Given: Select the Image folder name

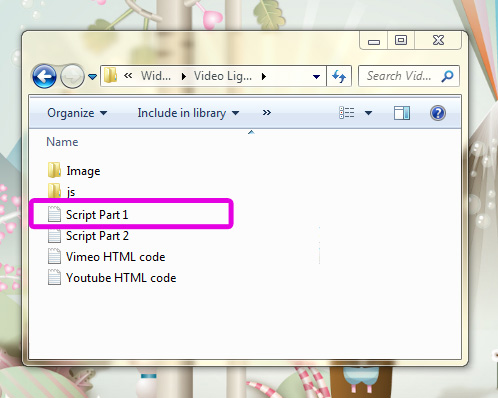Looking at the screenshot, I should click(x=83, y=171).
